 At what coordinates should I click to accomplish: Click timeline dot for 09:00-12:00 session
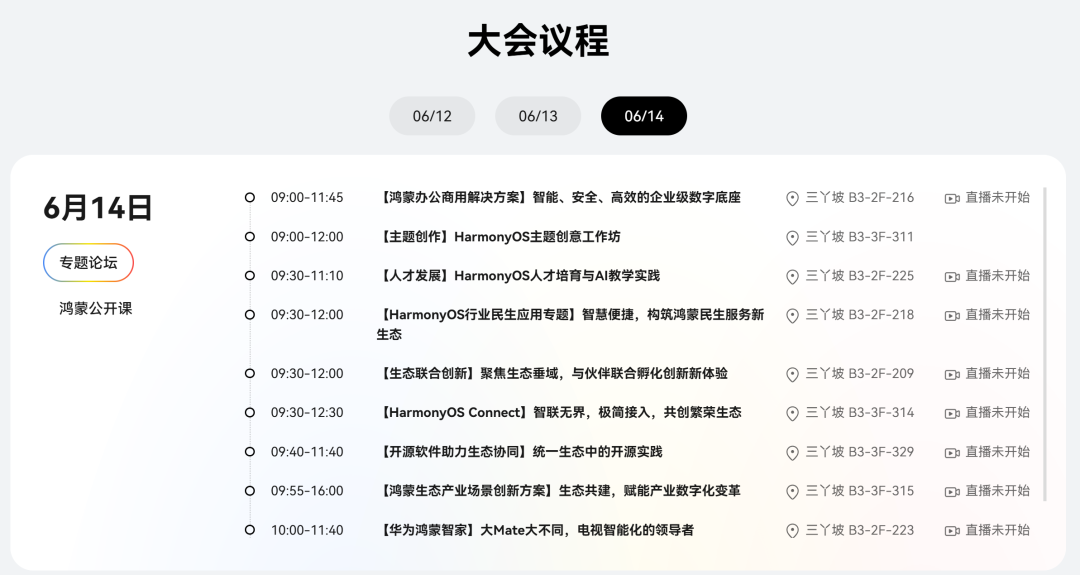point(250,237)
